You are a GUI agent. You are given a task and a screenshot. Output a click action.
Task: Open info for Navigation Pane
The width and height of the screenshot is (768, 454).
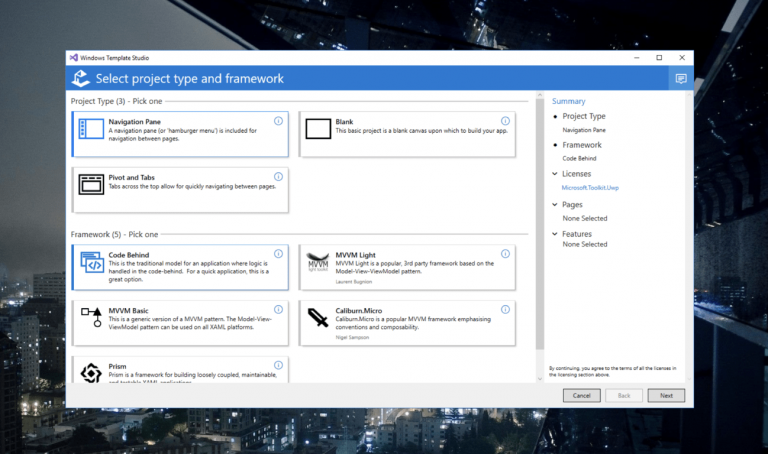click(x=278, y=120)
